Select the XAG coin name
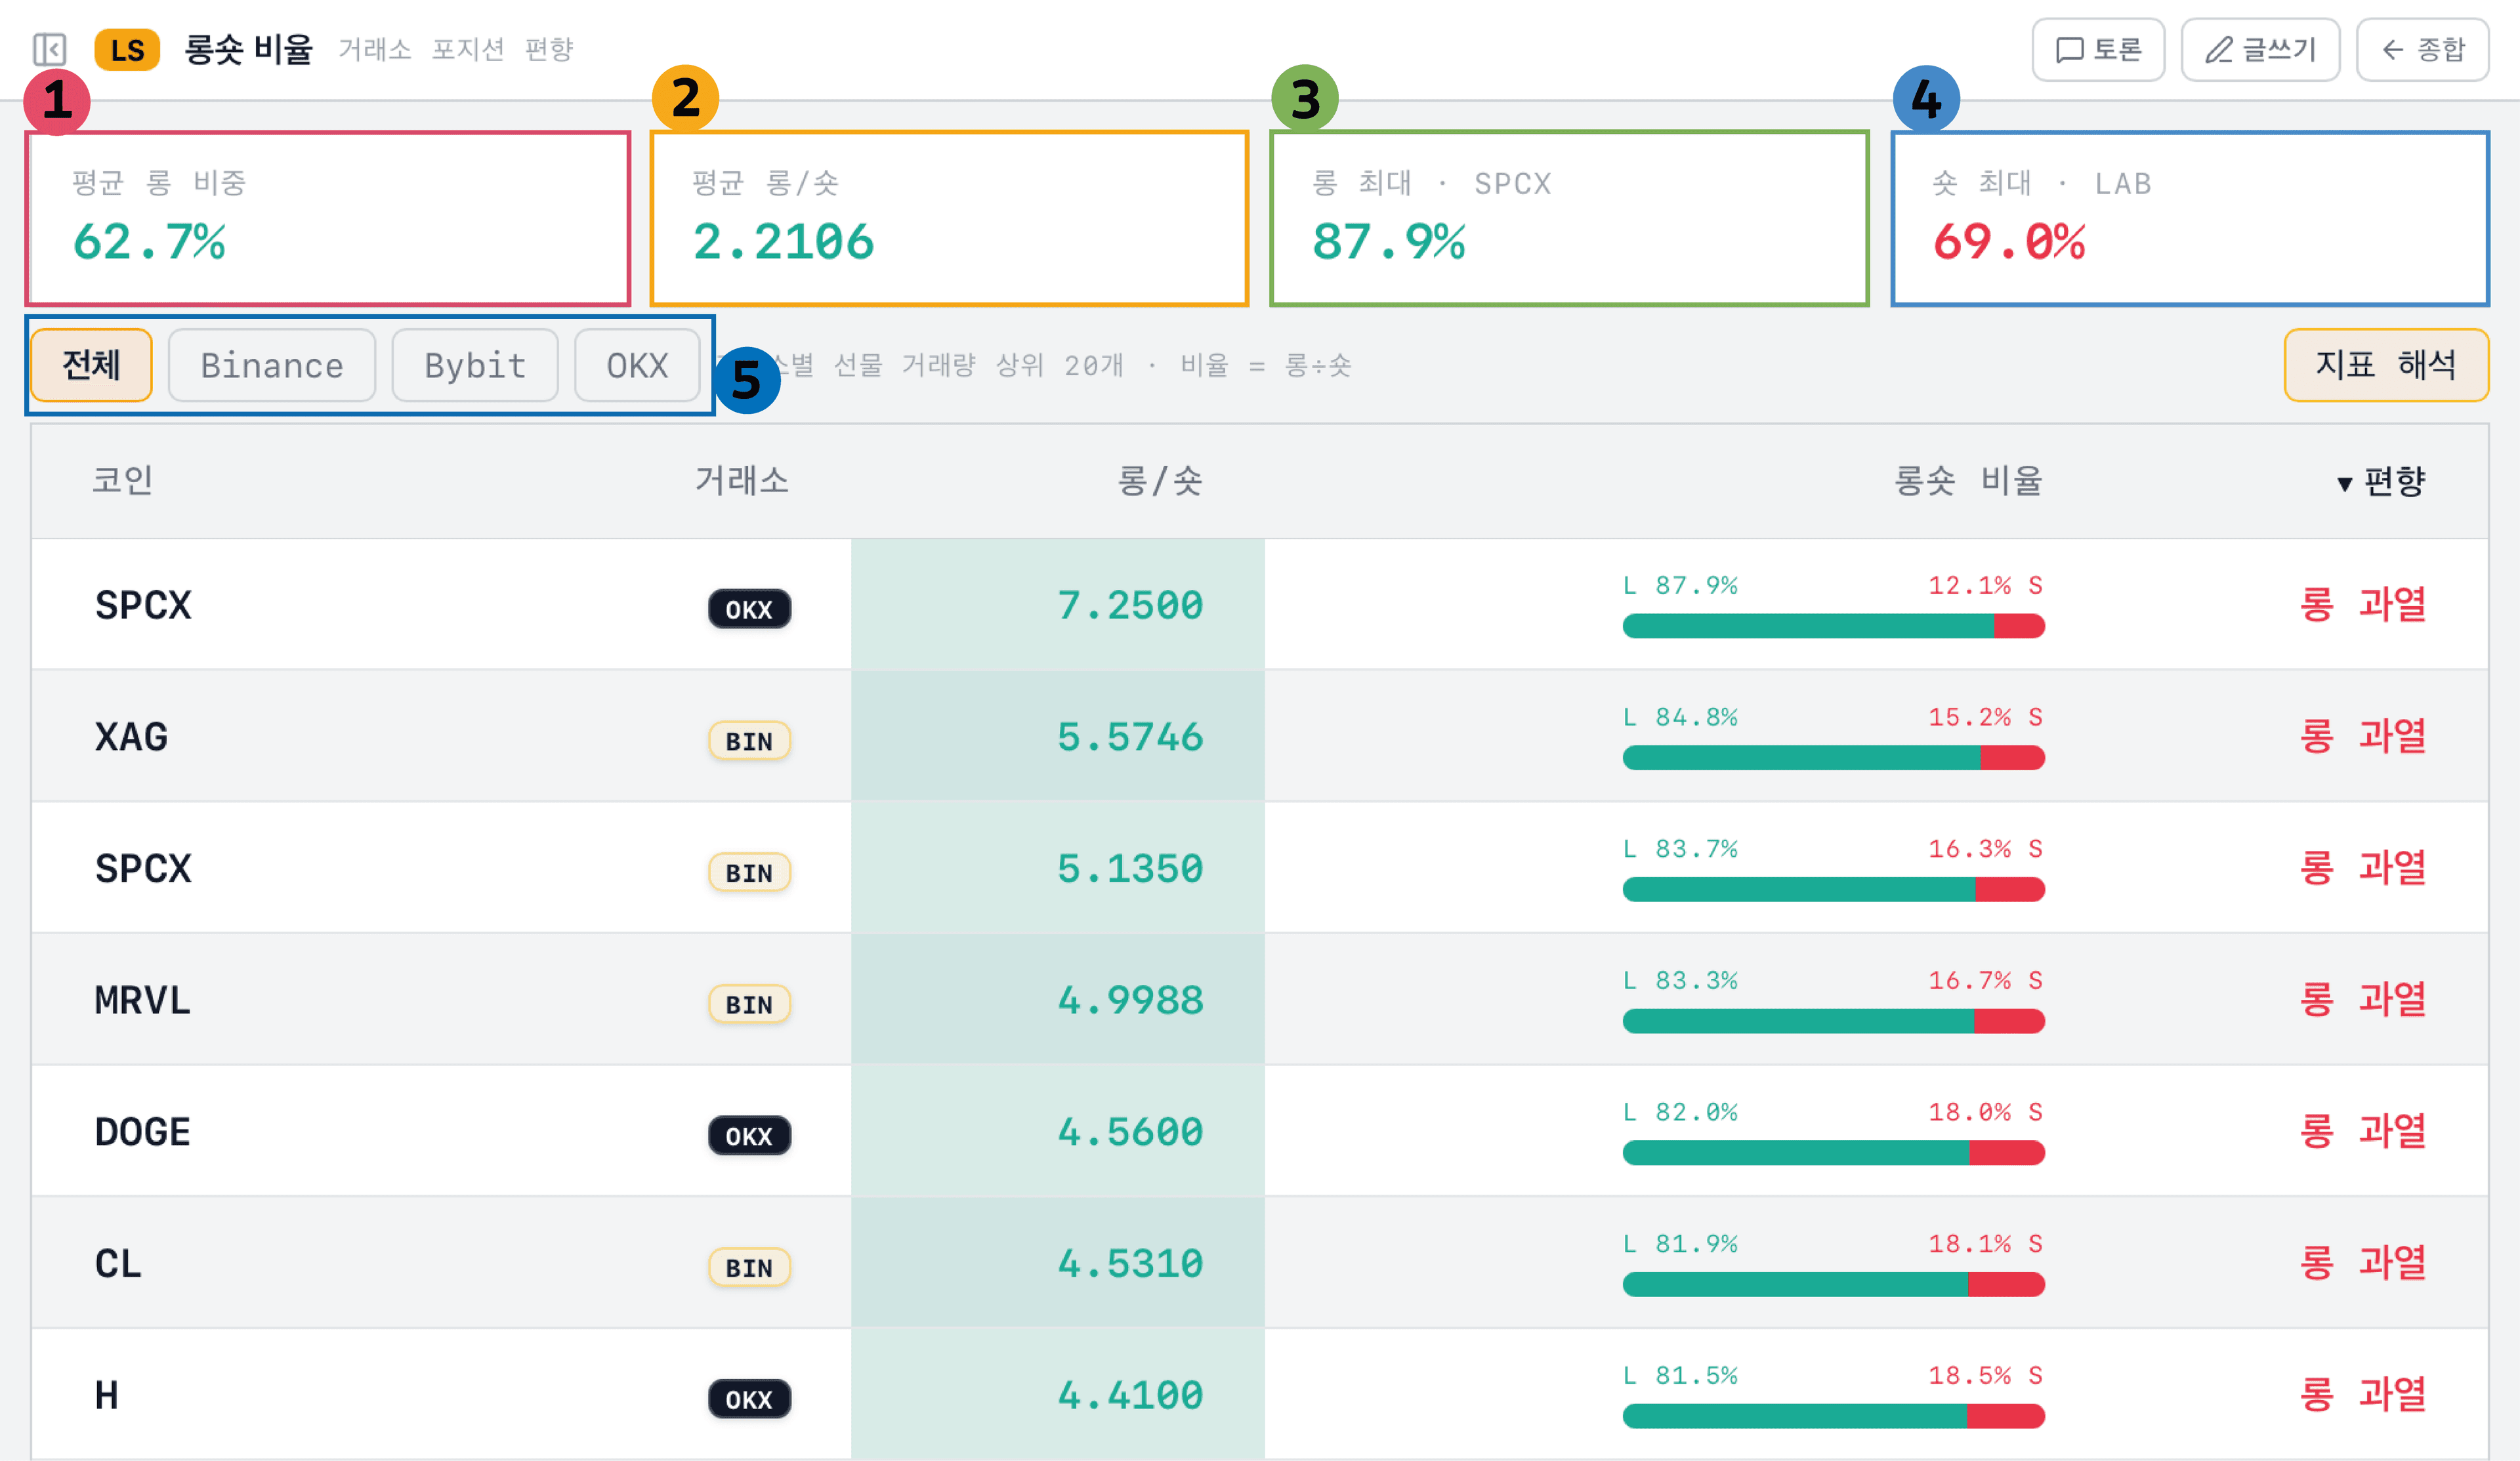 (x=131, y=737)
